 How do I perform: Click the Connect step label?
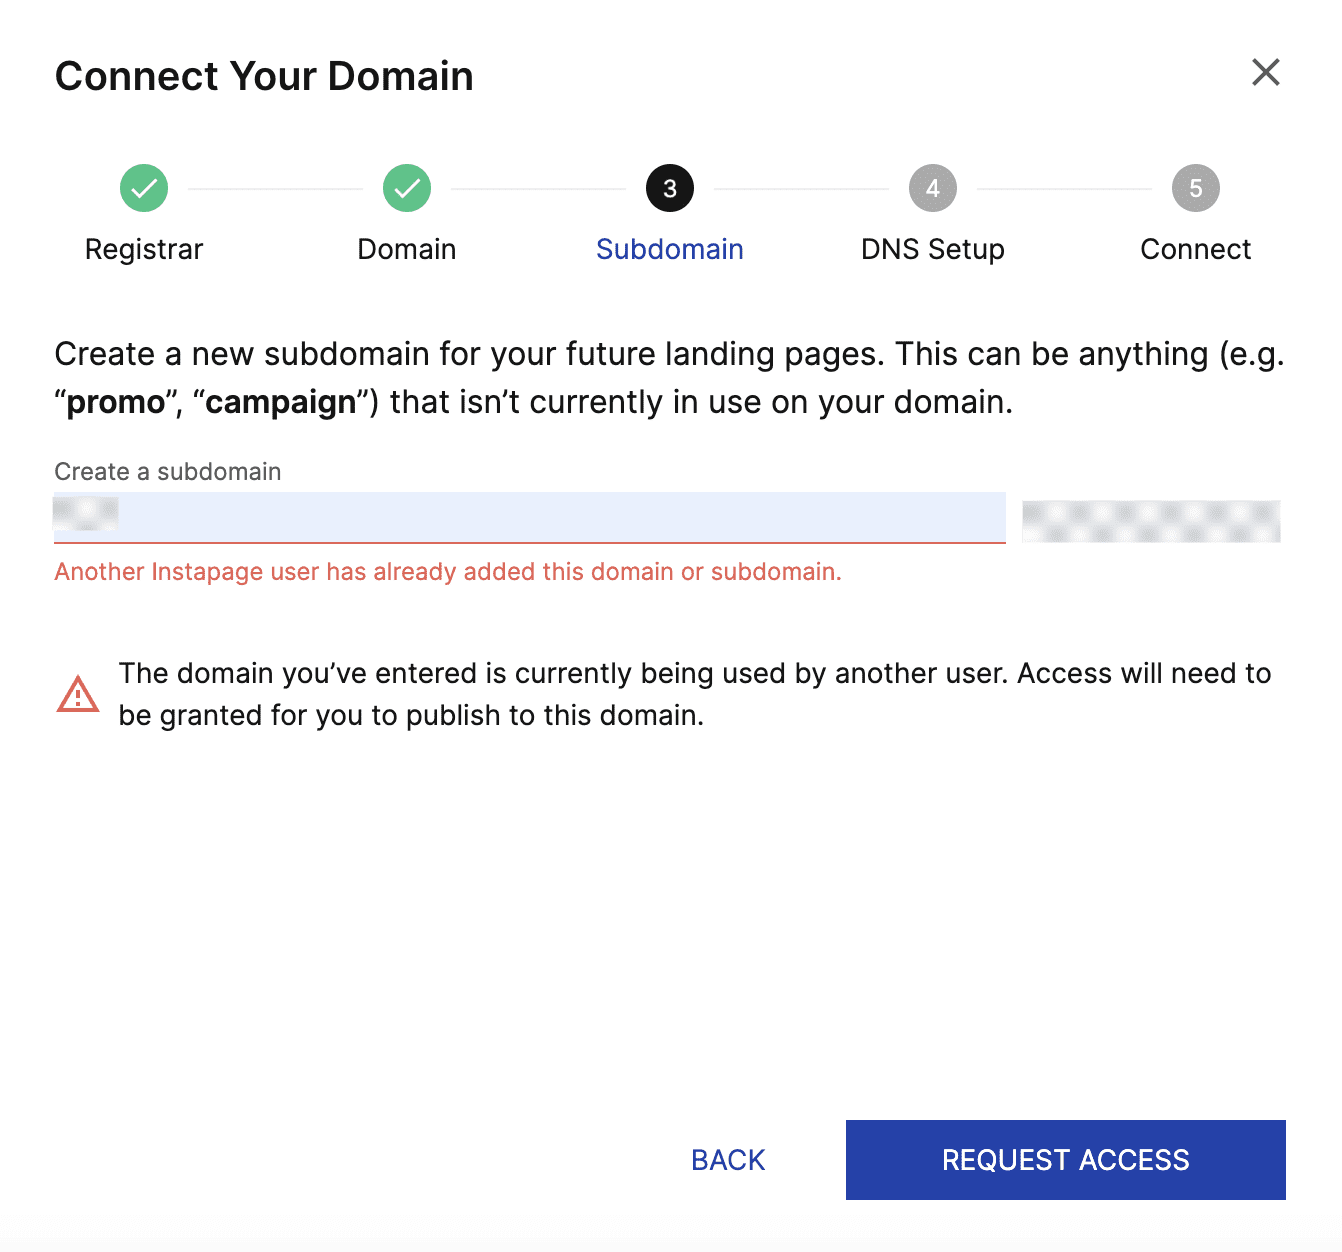[1196, 249]
